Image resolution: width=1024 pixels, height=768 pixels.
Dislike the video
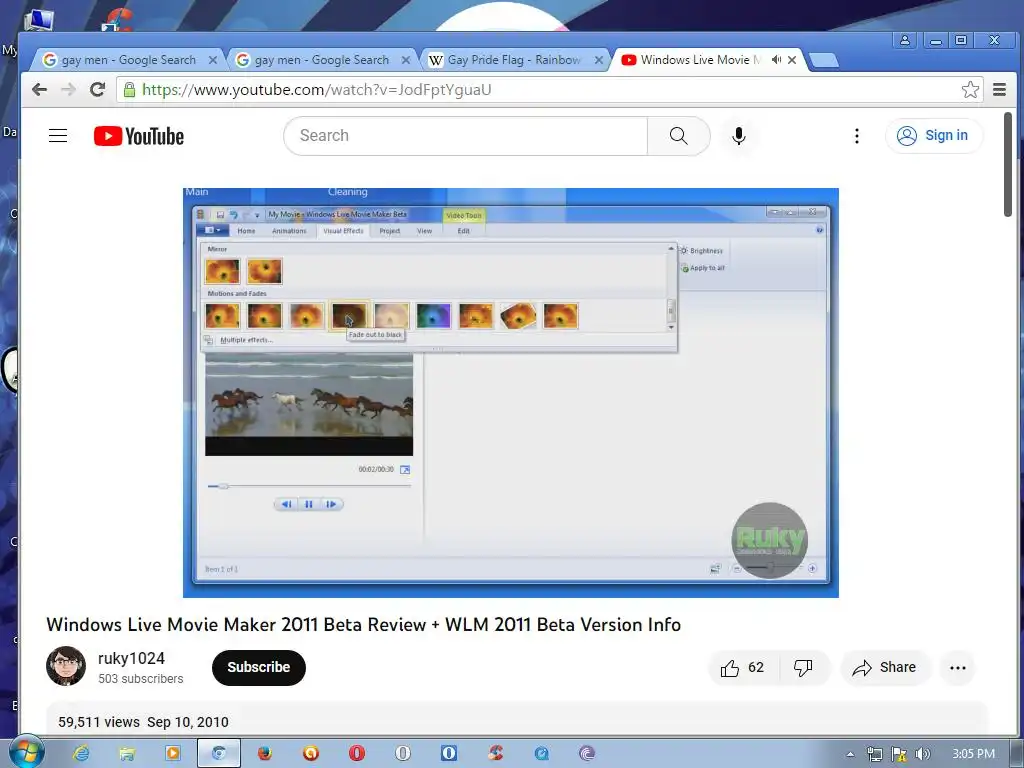click(x=803, y=667)
